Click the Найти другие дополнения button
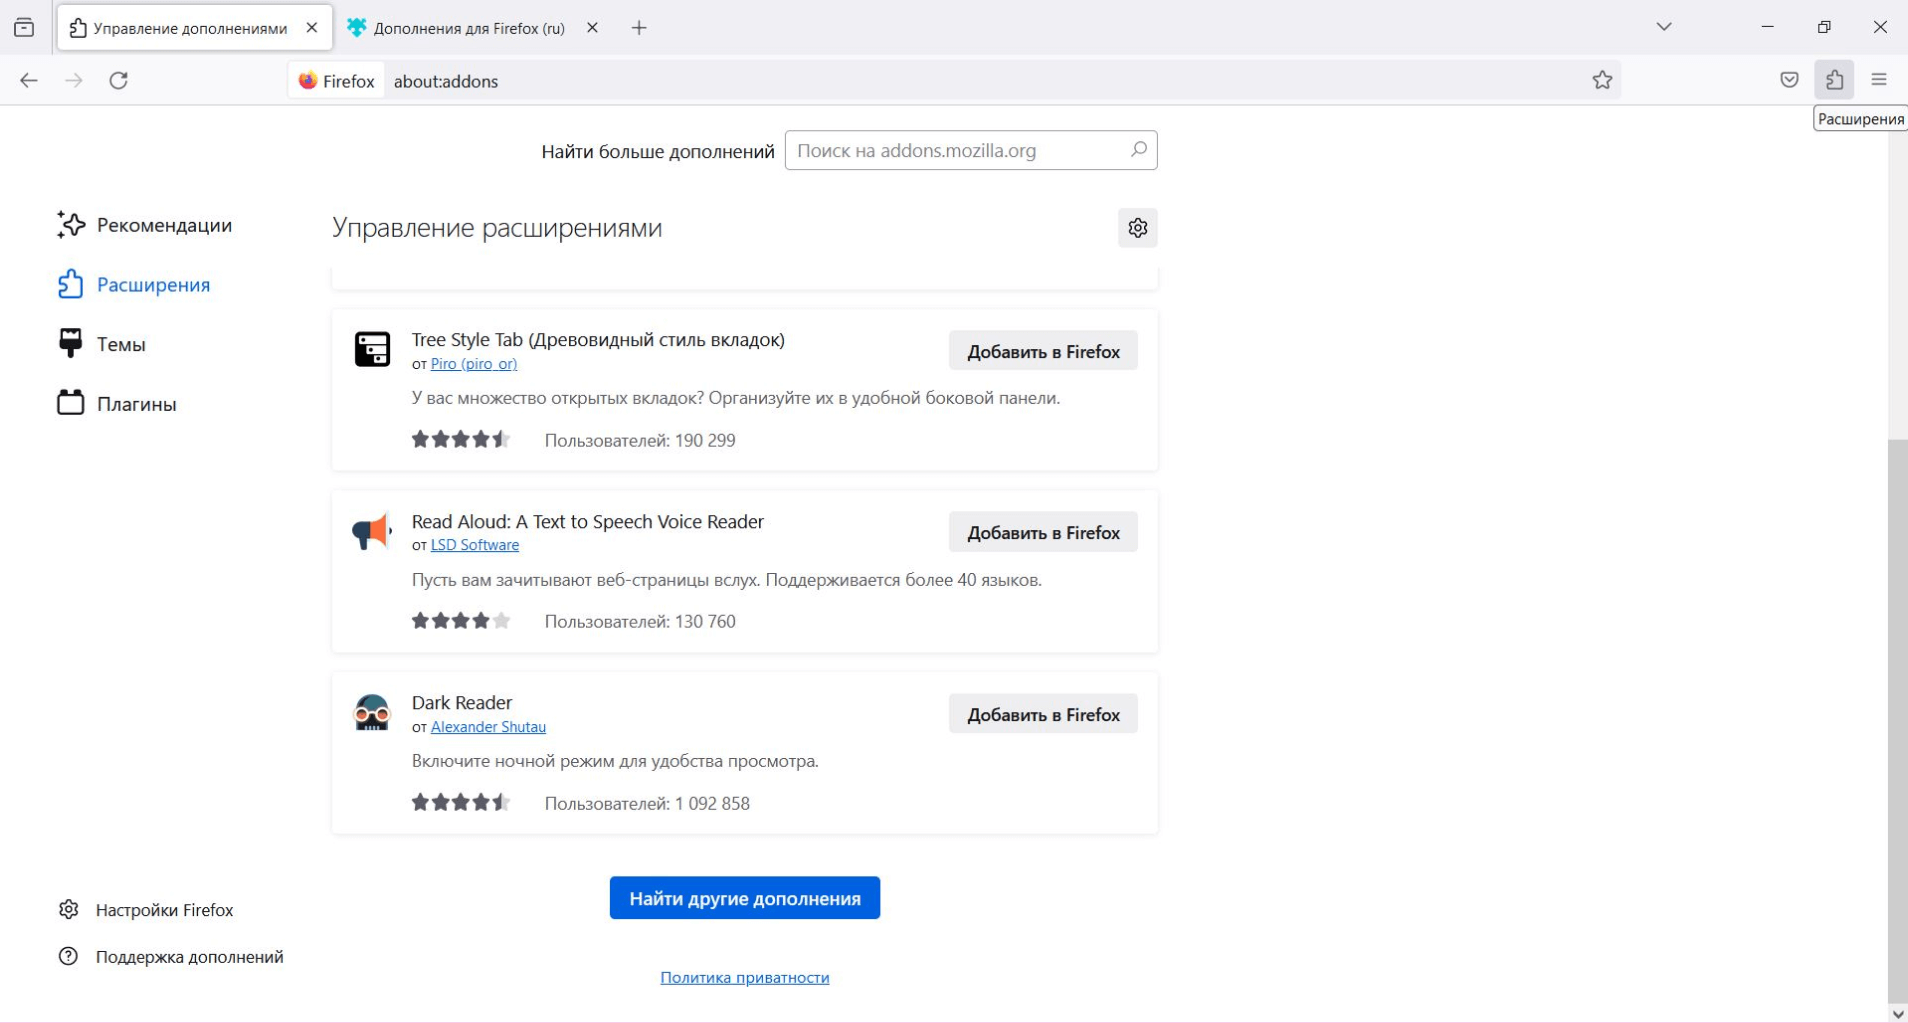The image size is (1908, 1023). [744, 898]
